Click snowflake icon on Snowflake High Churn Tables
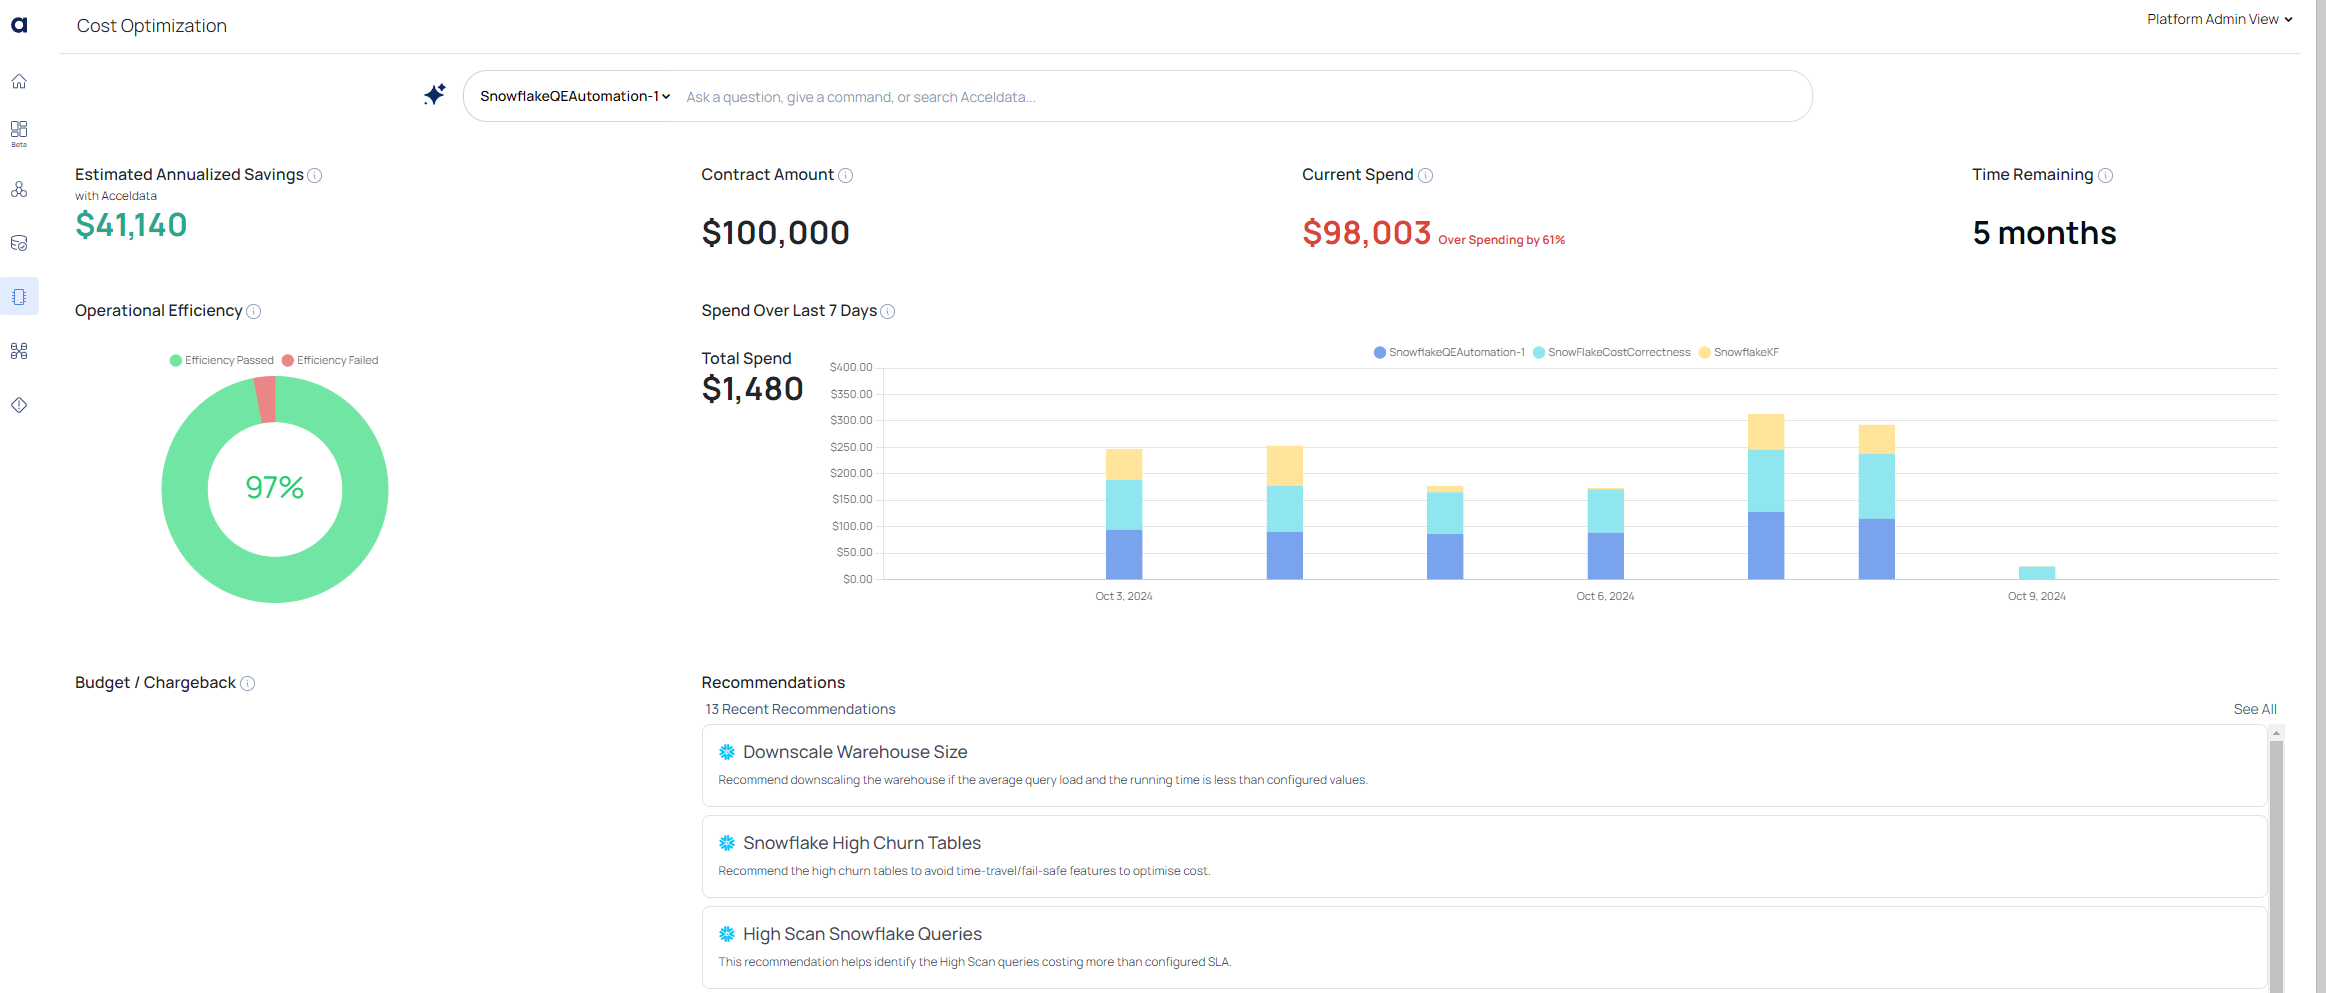 [727, 843]
